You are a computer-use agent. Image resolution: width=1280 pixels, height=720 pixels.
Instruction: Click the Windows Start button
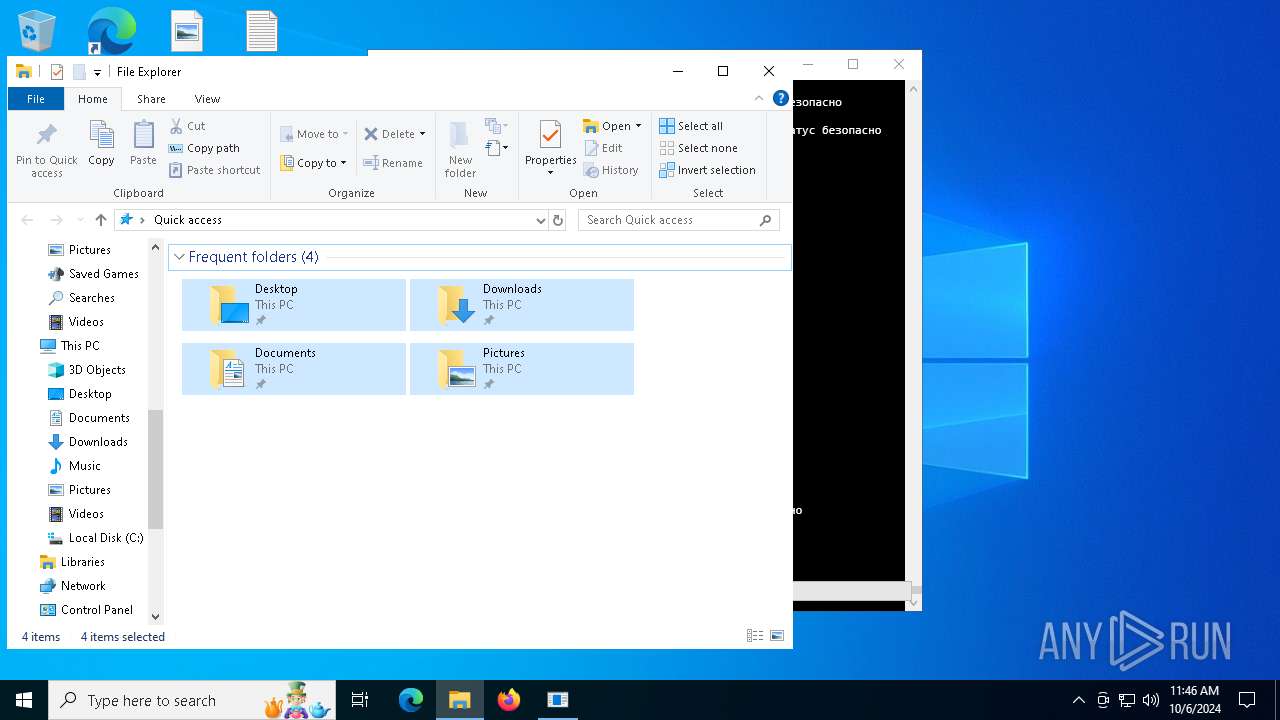click(x=24, y=700)
